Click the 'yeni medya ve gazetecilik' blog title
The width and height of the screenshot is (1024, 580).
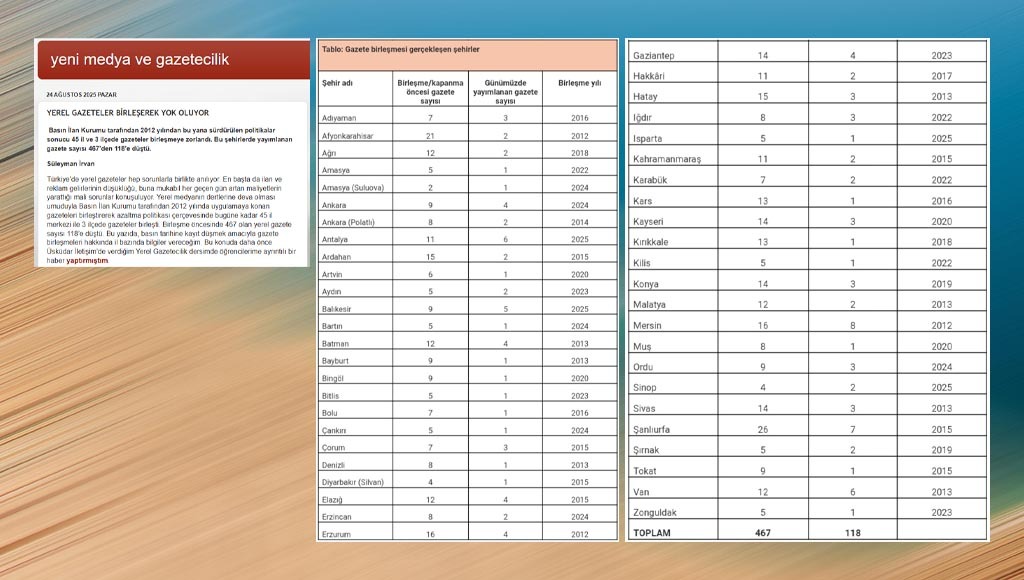[140, 60]
